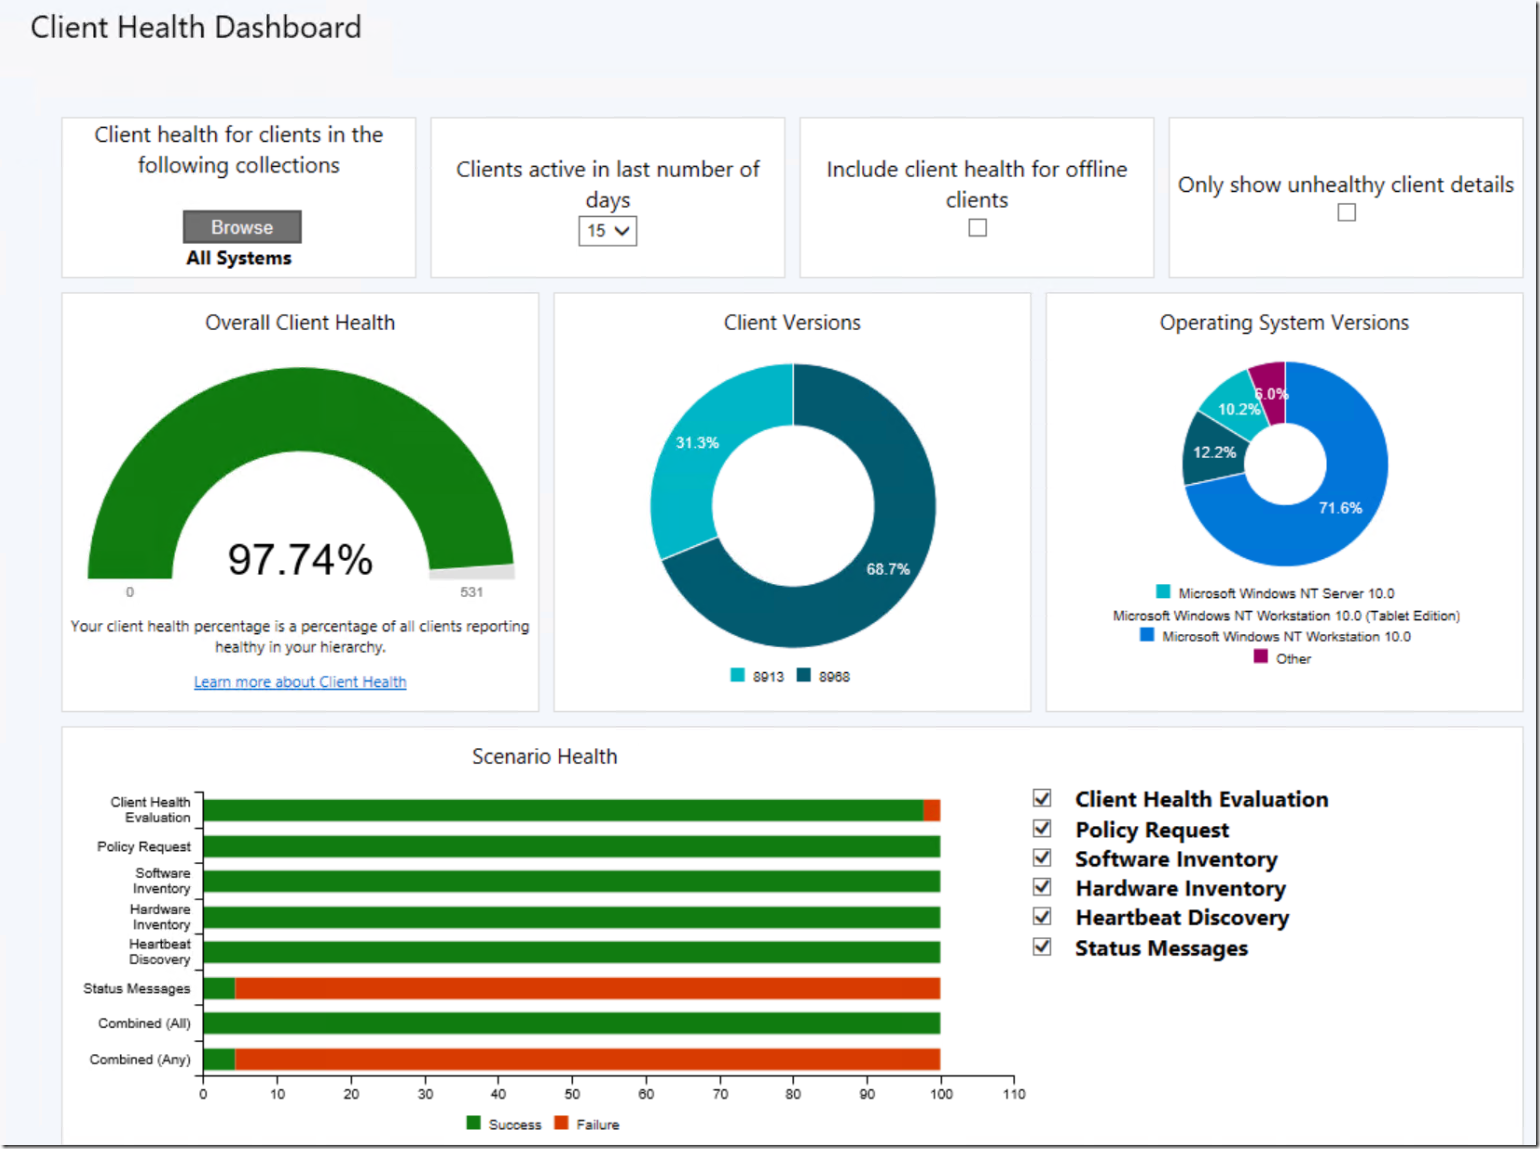1540x1149 pixels.
Task: Enable include client health for offline clients checkbox
Action: 977,228
